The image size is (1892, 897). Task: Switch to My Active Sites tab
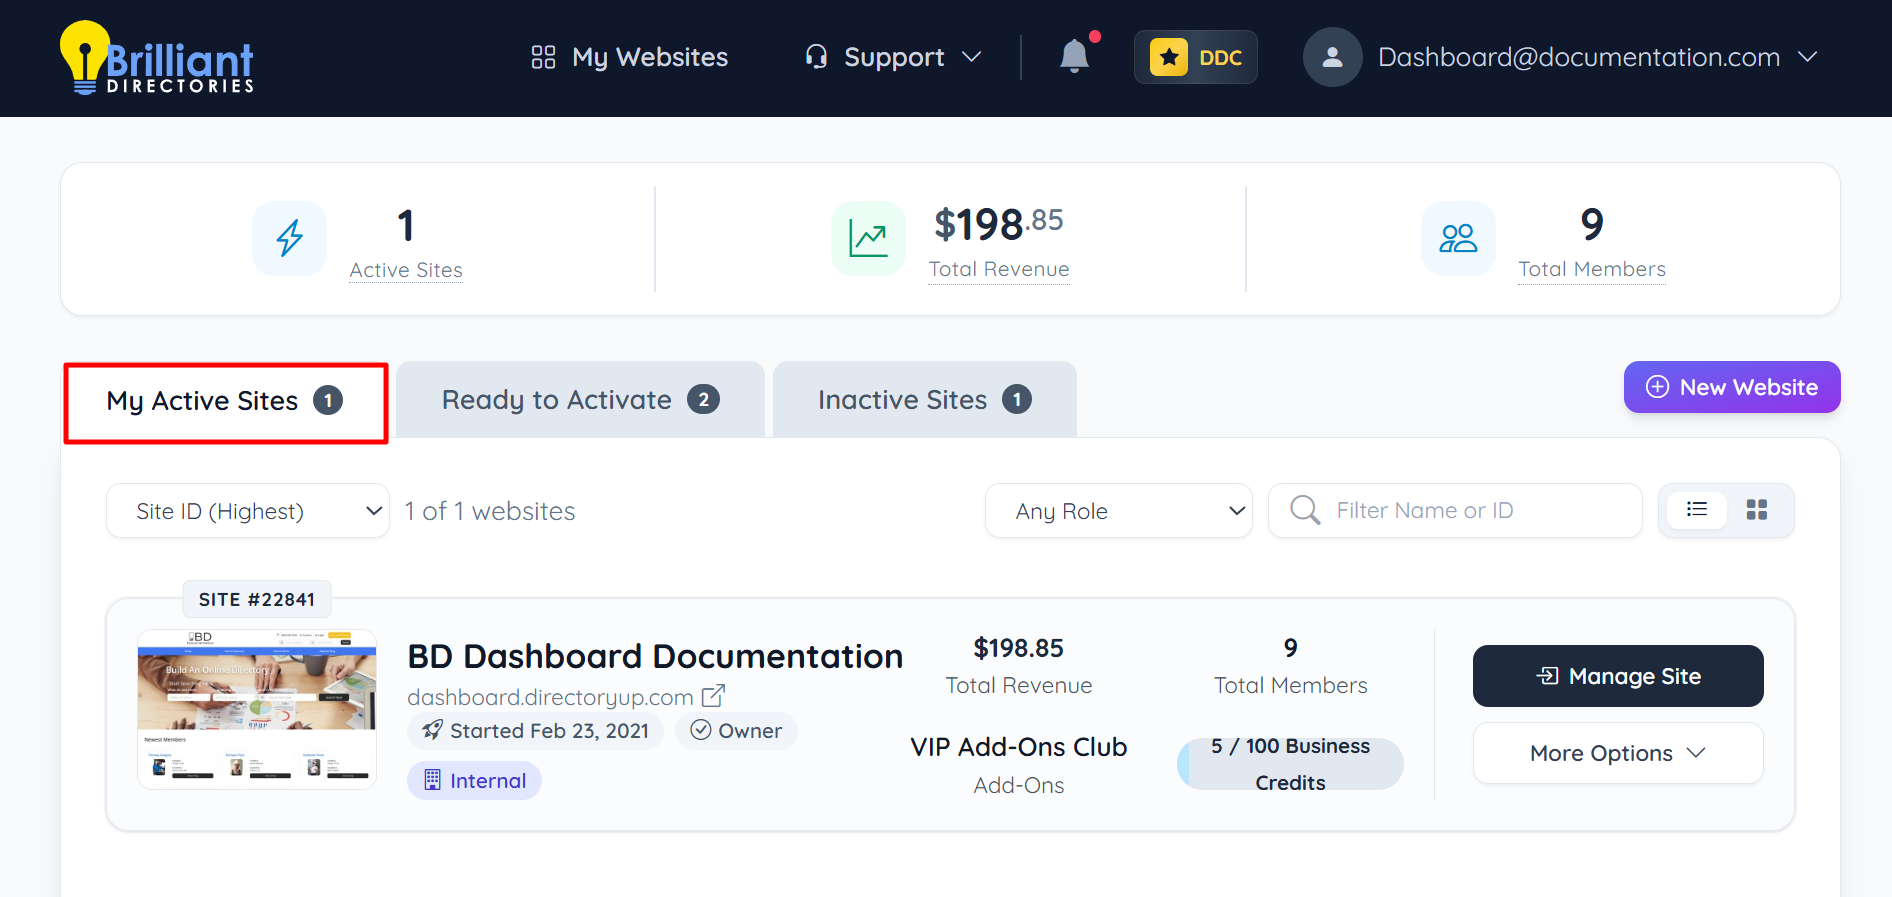[226, 401]
